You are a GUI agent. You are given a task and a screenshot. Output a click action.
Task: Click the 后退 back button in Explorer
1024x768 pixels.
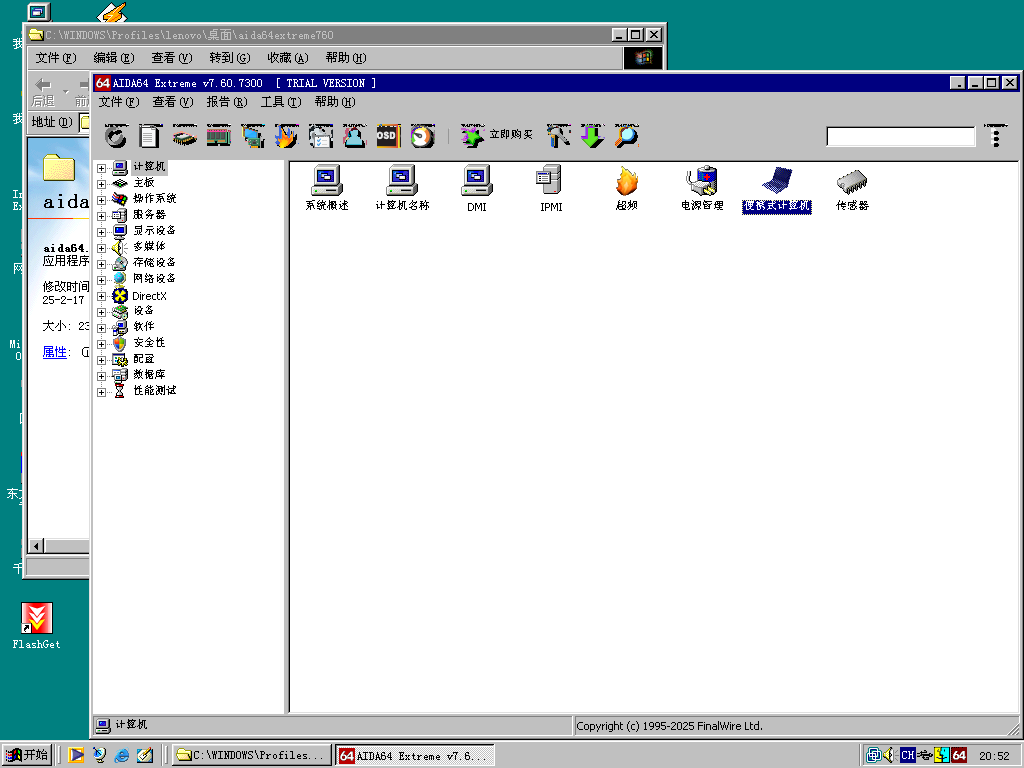[x=44, y=92]
